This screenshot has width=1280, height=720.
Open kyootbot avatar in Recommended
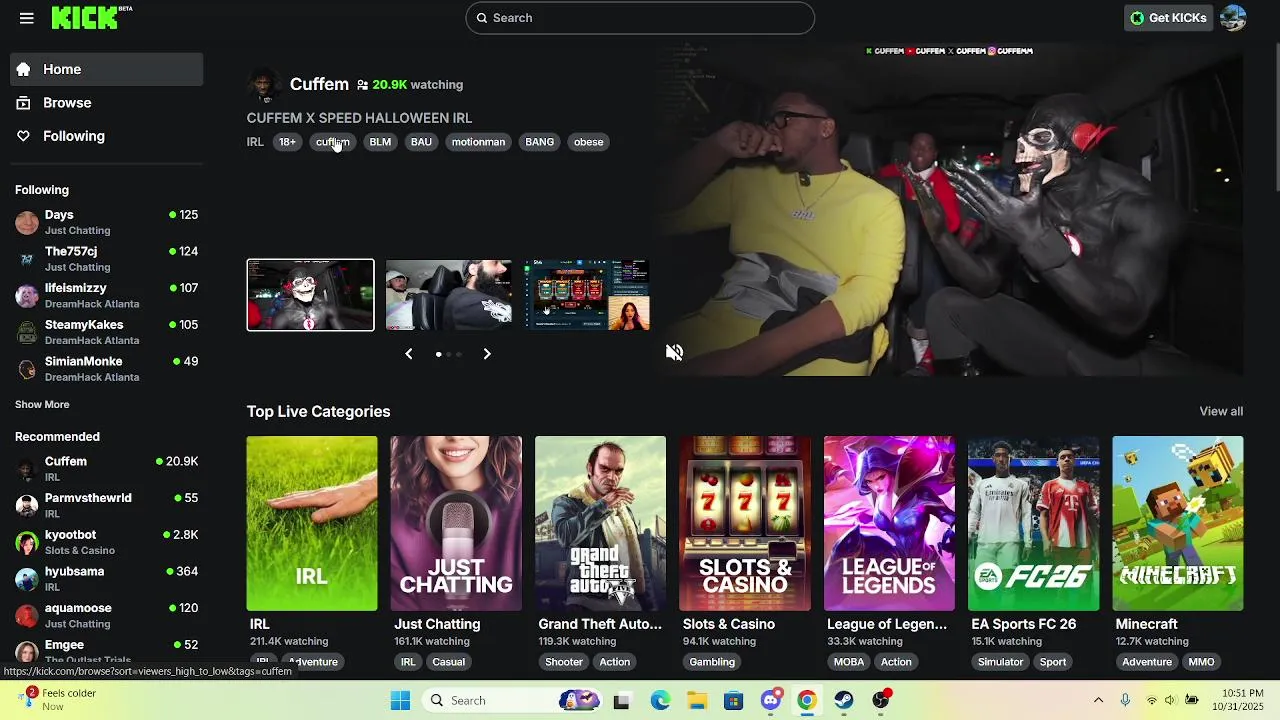click(27, 542)
